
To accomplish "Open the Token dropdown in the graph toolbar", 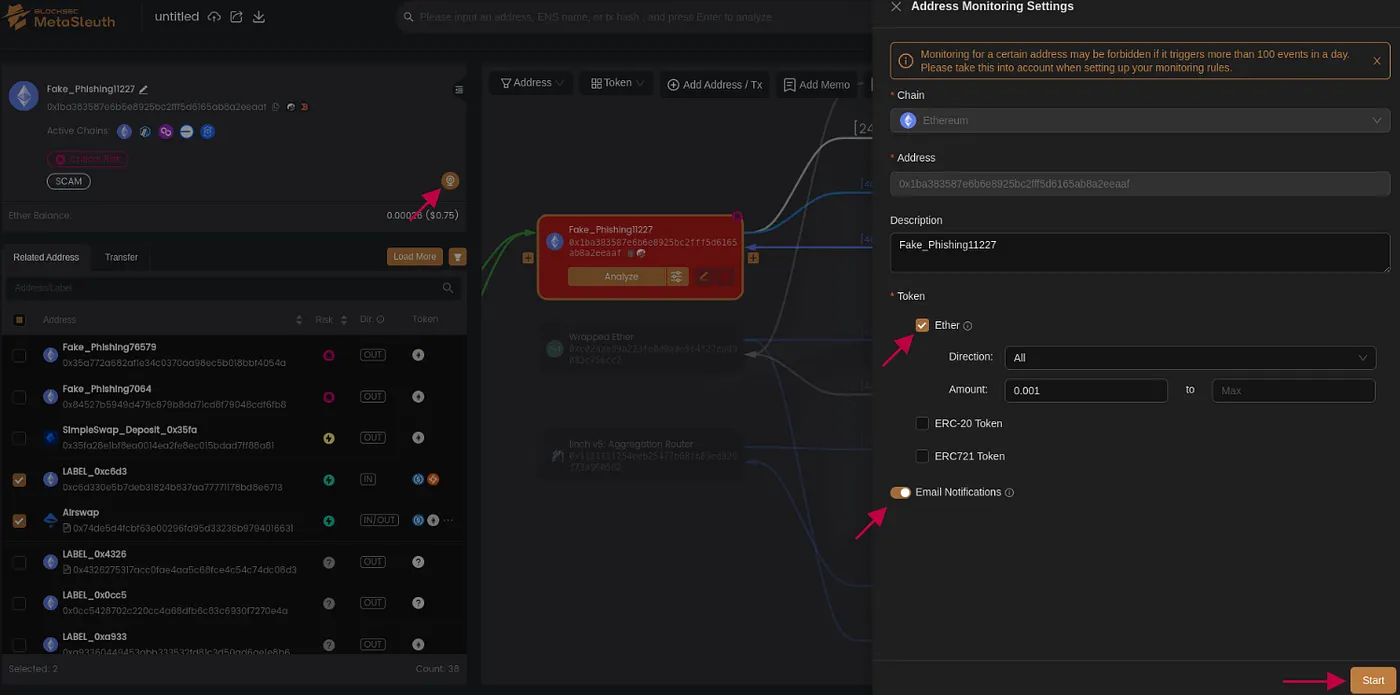I will click(615, 83).
